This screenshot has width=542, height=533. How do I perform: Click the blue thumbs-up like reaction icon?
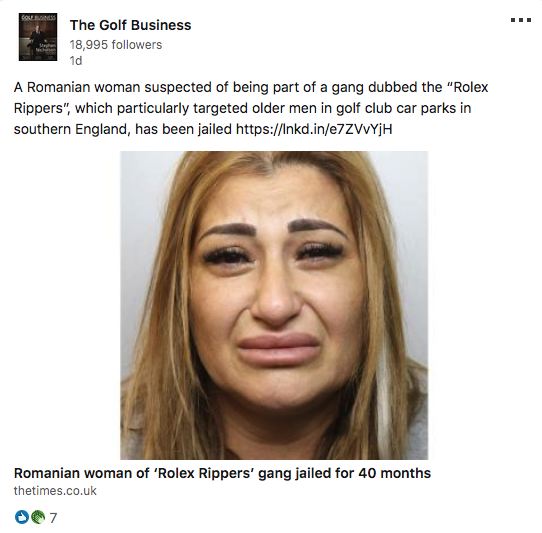[x=22, y=517]
